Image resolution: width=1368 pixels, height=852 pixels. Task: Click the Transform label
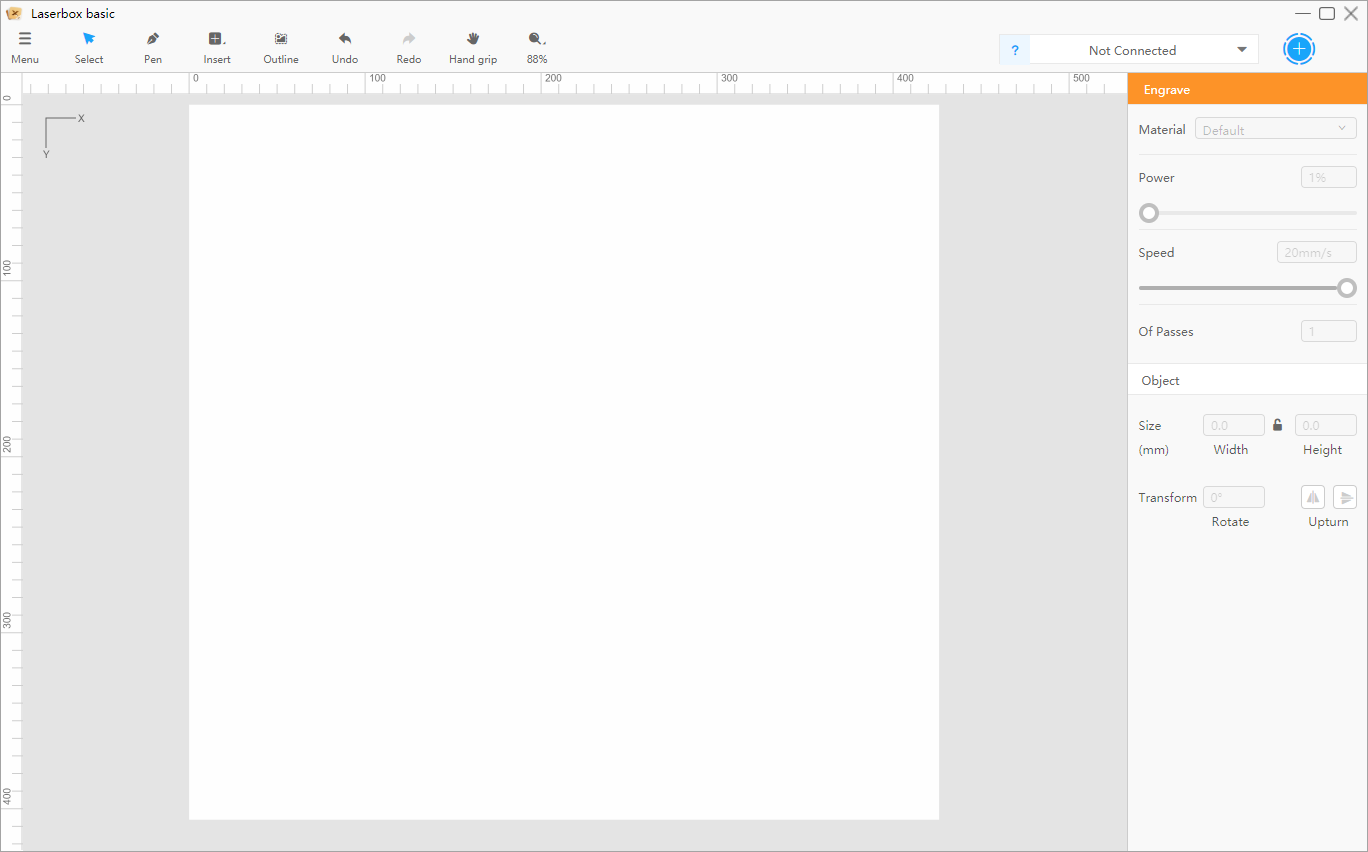pos(1167,497)
